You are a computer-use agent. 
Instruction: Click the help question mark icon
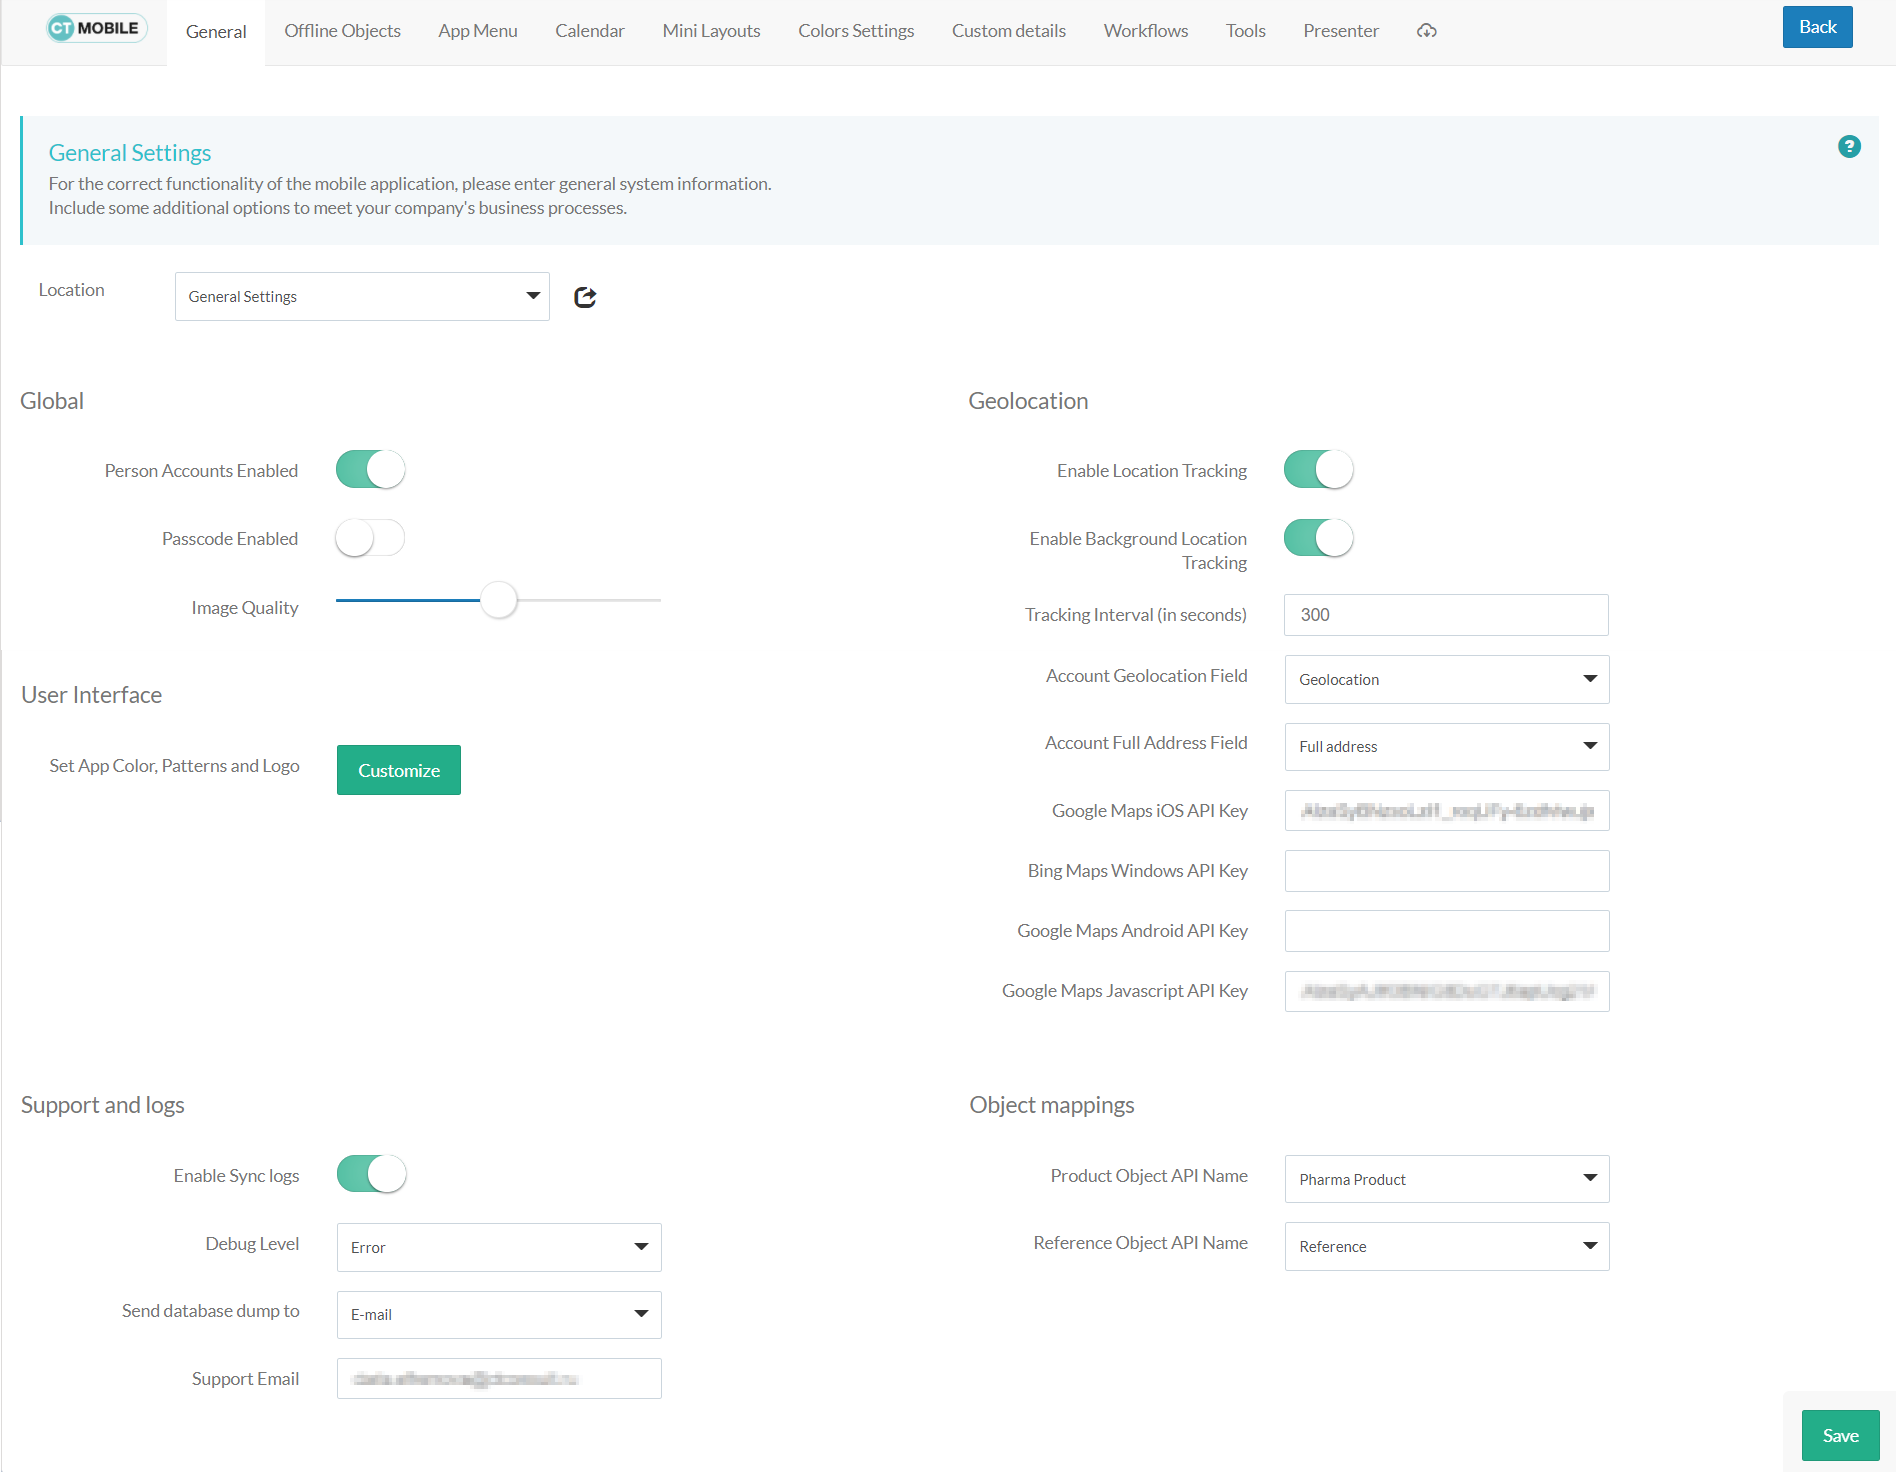coord(1849,147)
